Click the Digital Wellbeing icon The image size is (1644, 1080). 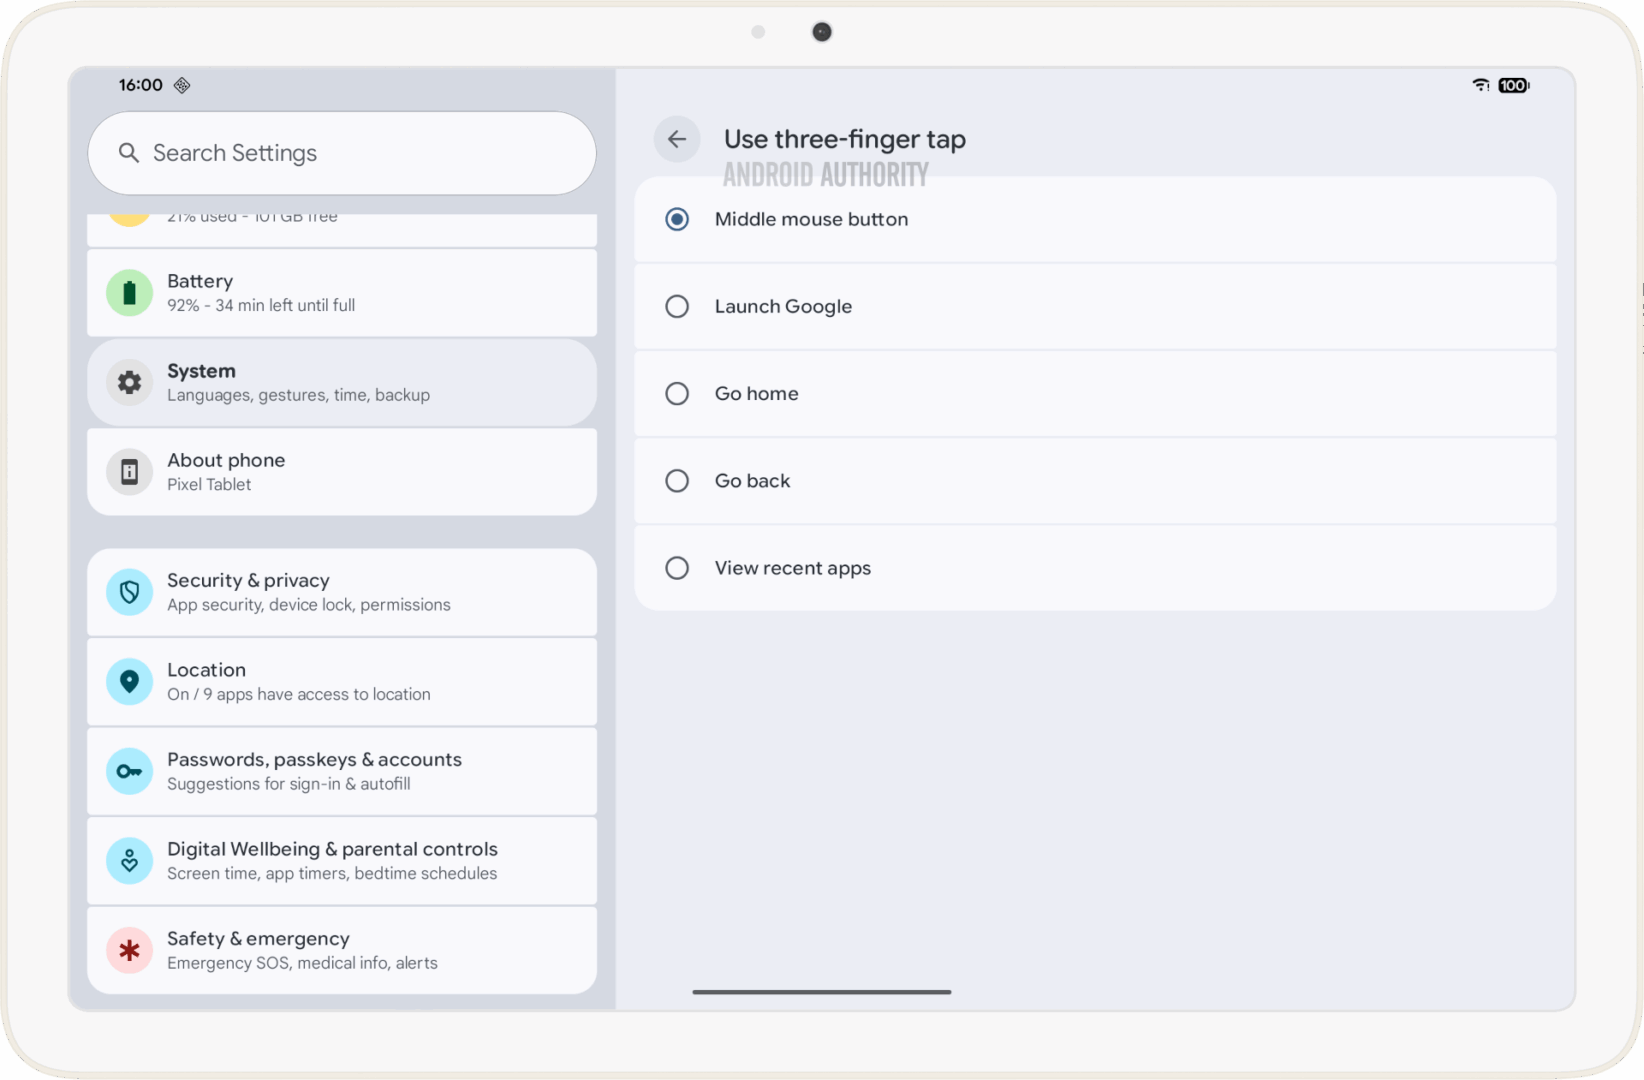click(x=129, y=861)
